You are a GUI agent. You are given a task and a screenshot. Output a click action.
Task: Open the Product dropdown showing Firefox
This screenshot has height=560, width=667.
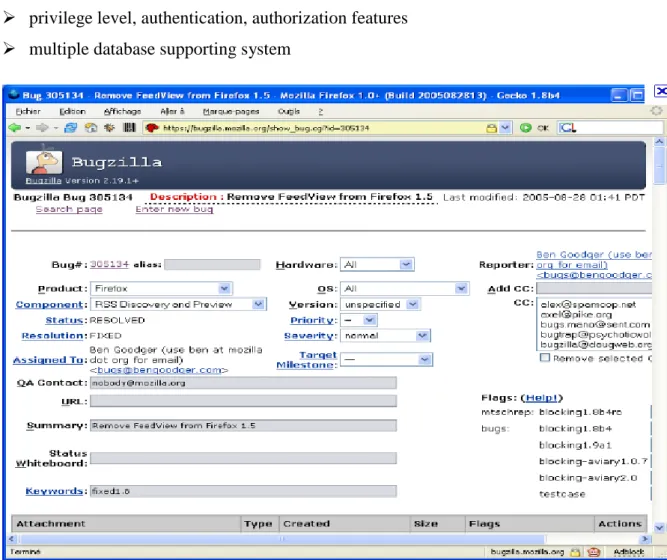(224, 289)
